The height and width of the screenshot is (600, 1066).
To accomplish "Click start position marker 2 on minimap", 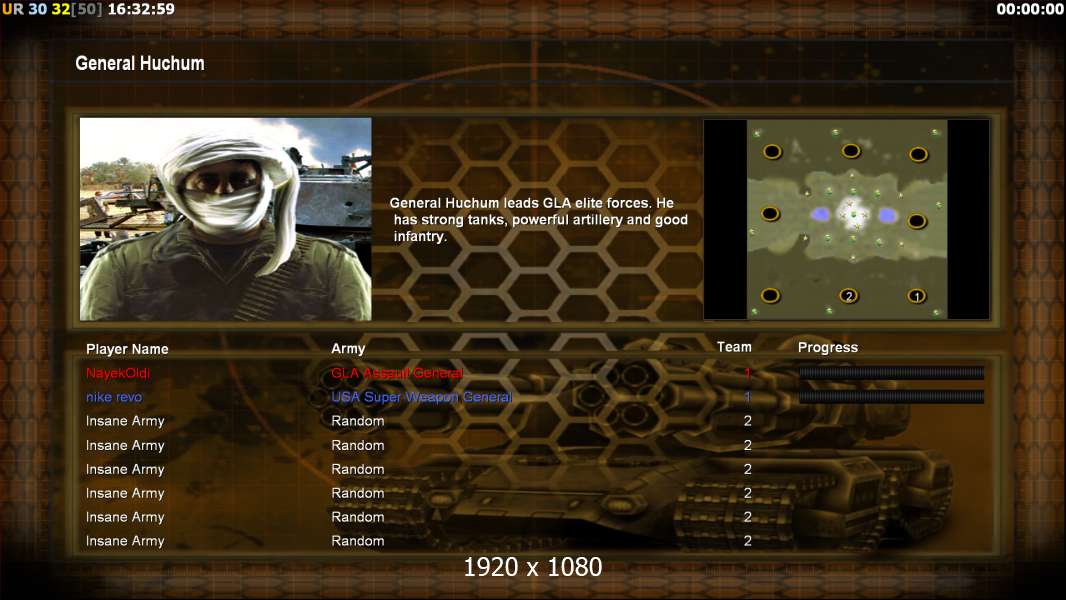I will click(848, 296).
